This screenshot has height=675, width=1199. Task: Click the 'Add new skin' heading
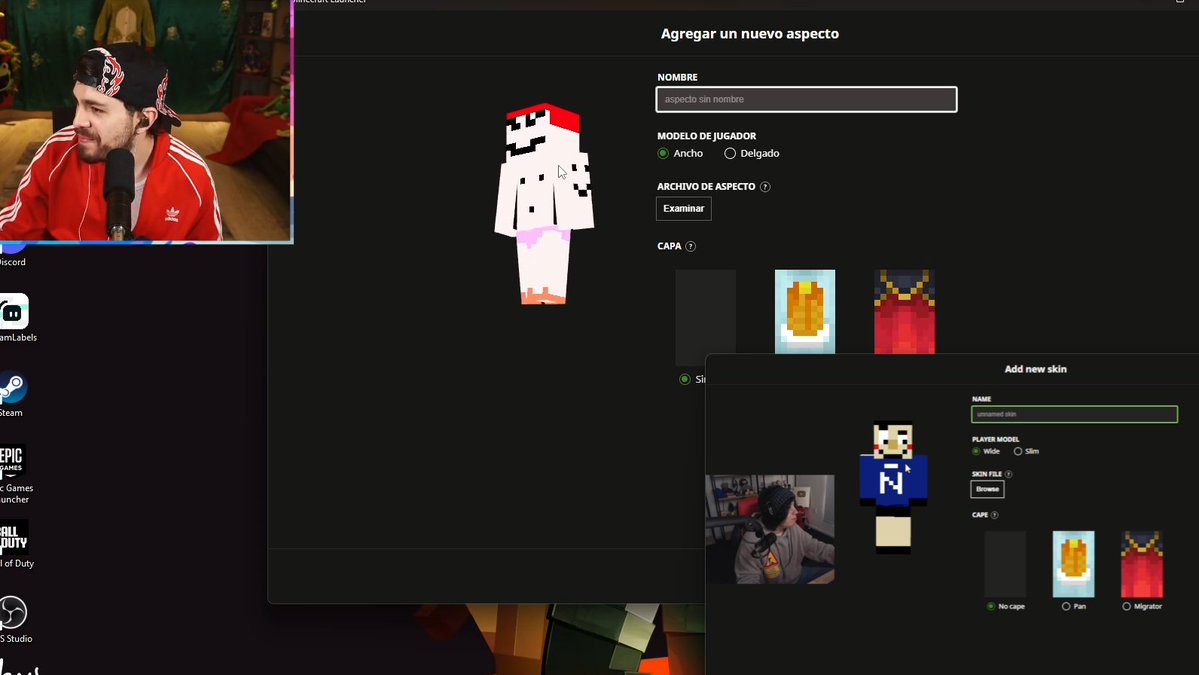pos(1035,369)
